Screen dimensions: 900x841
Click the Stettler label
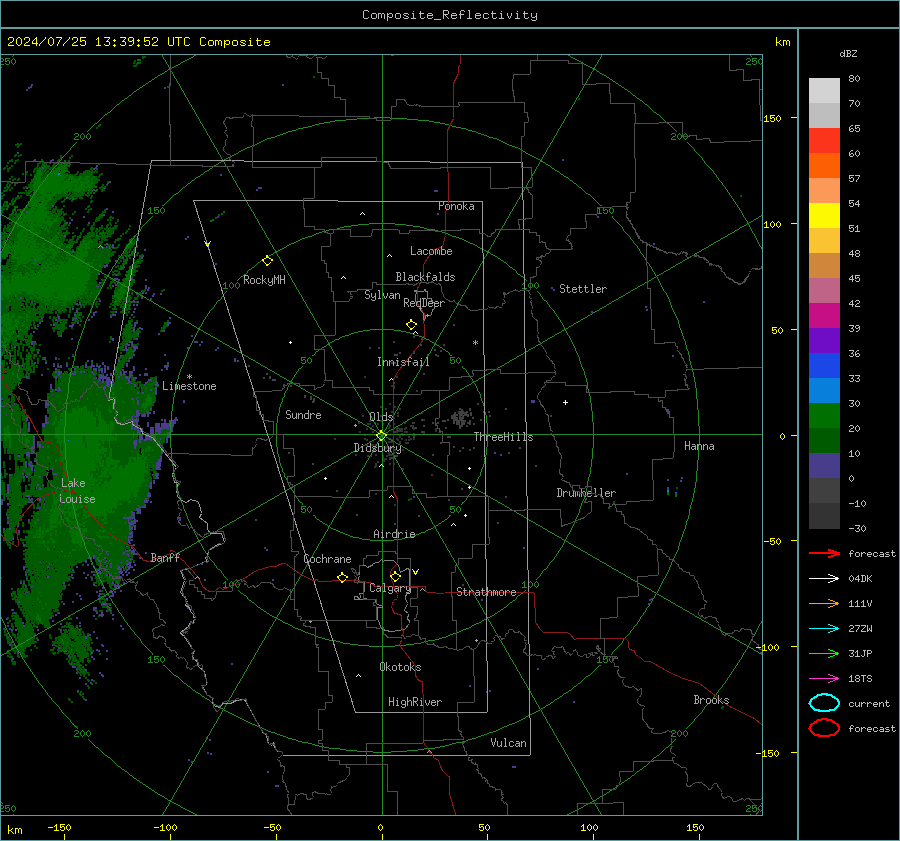[x=583, y=289]
